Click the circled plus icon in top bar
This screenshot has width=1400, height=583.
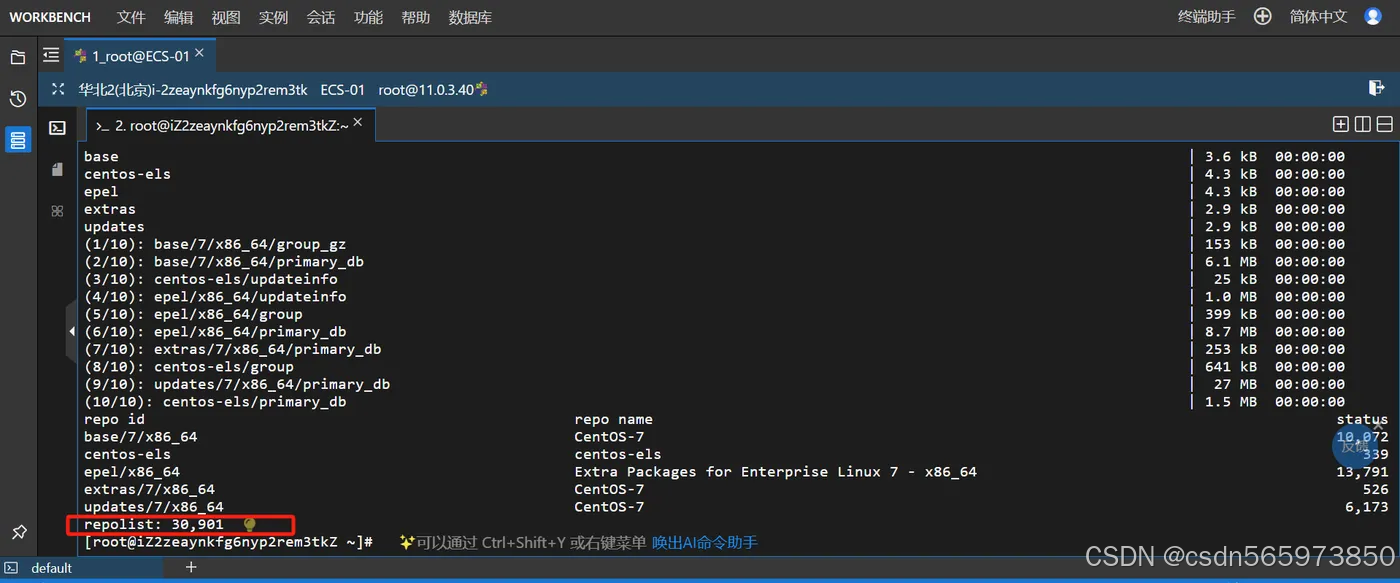pyautogui.click(x=1263, y=16)
